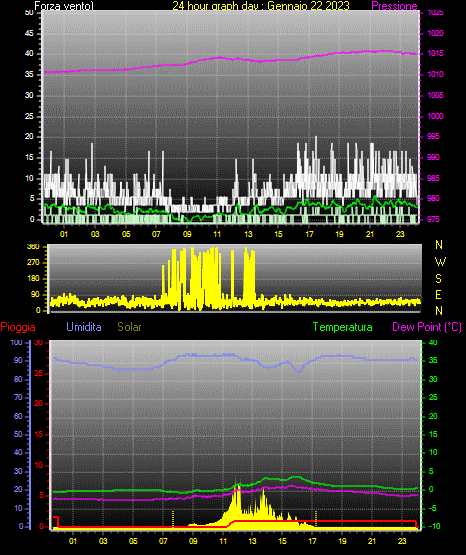Click the E wind direction label
Viewport: 466px width, 555px height.
[x=438, y=294]
